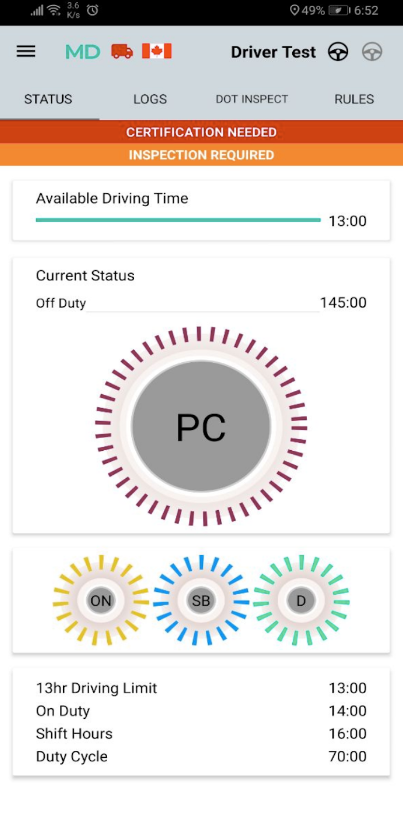This screenshot has height=823, width=403.
Task: Tap the MD logo
Action: [82, 52]
